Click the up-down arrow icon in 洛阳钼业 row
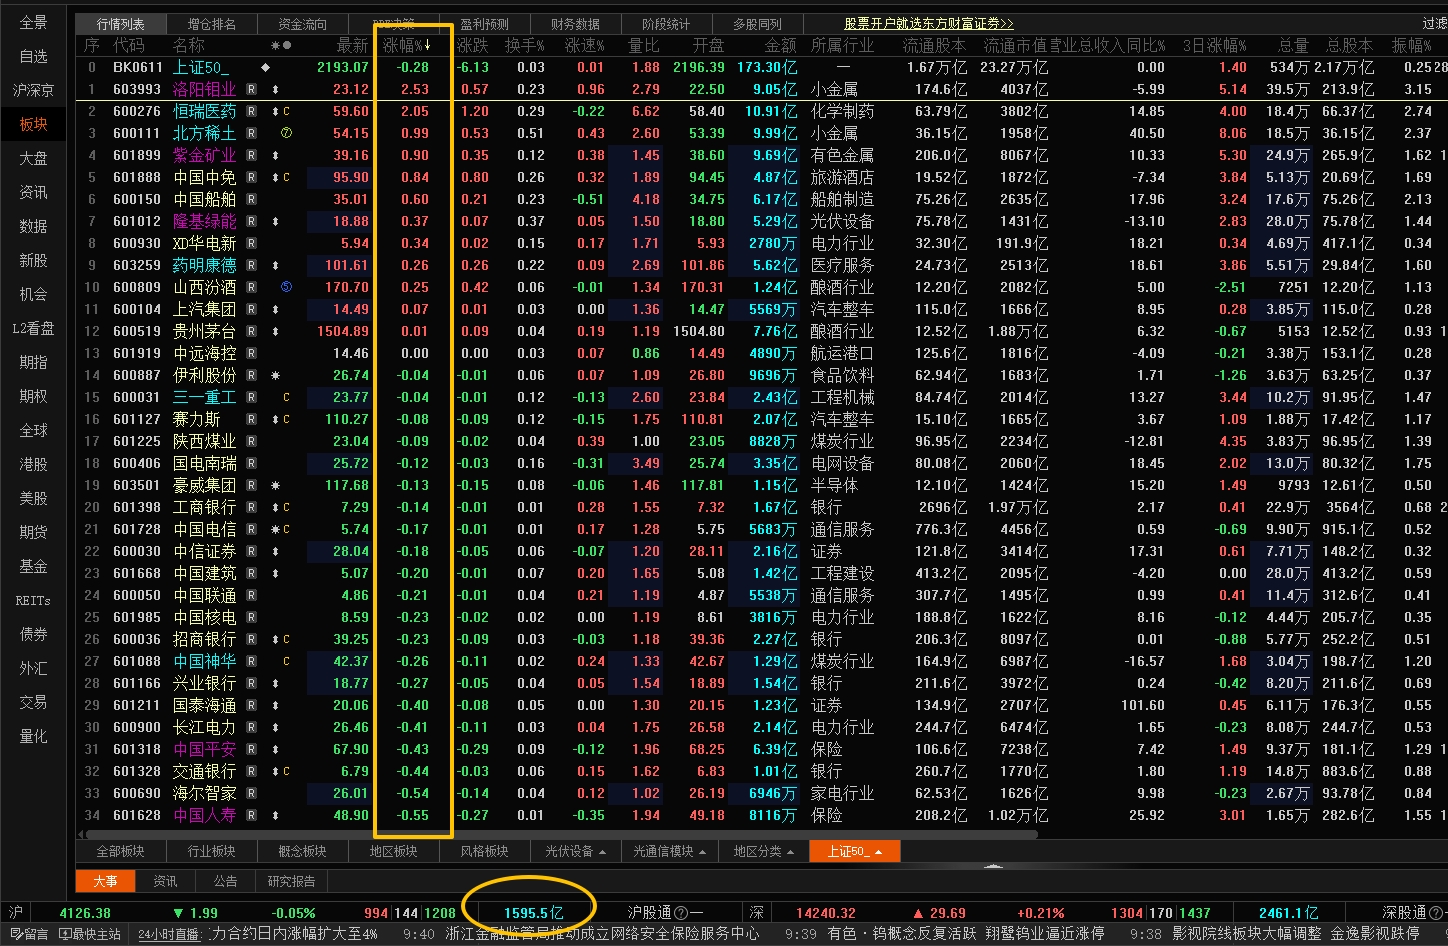 coord(276,89)
